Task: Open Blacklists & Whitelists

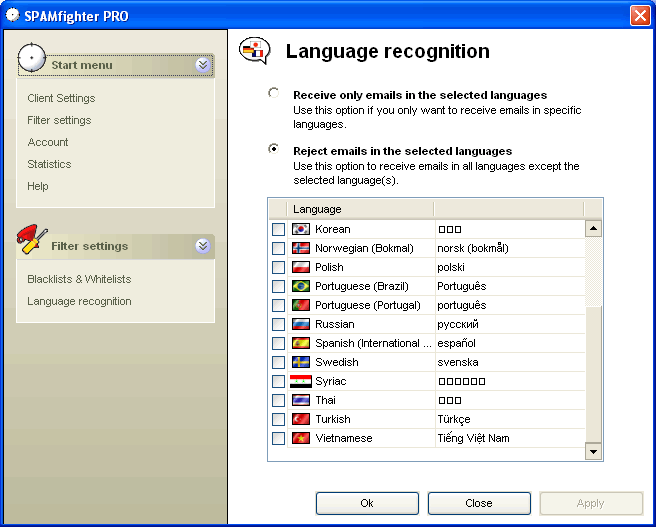Action: (x=79, y=279)
